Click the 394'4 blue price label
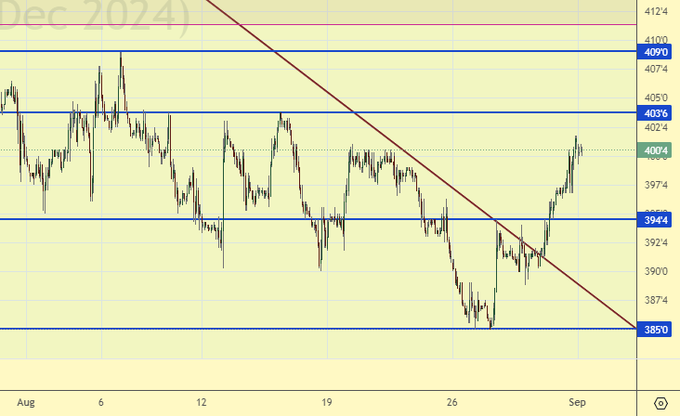680x416 pixels. point(656,220)
